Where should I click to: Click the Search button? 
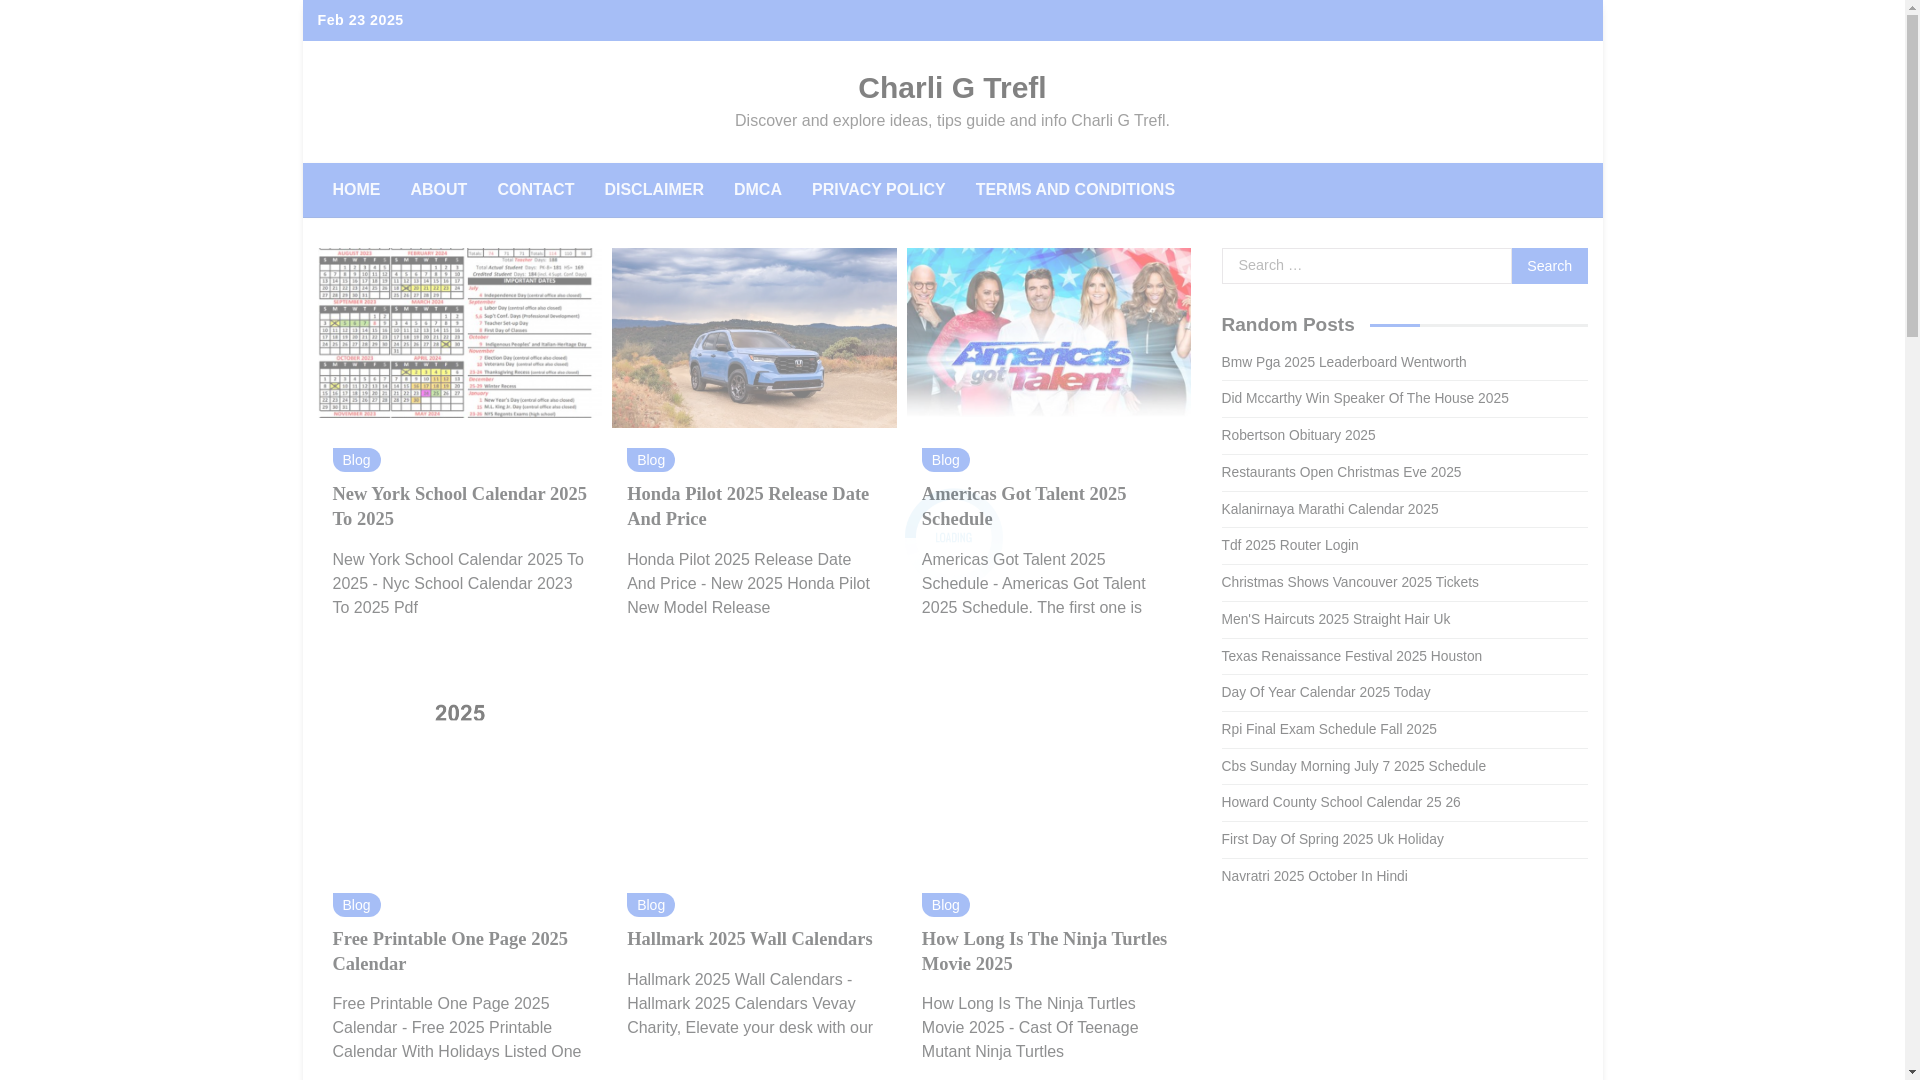click(x=1549, y=266)
